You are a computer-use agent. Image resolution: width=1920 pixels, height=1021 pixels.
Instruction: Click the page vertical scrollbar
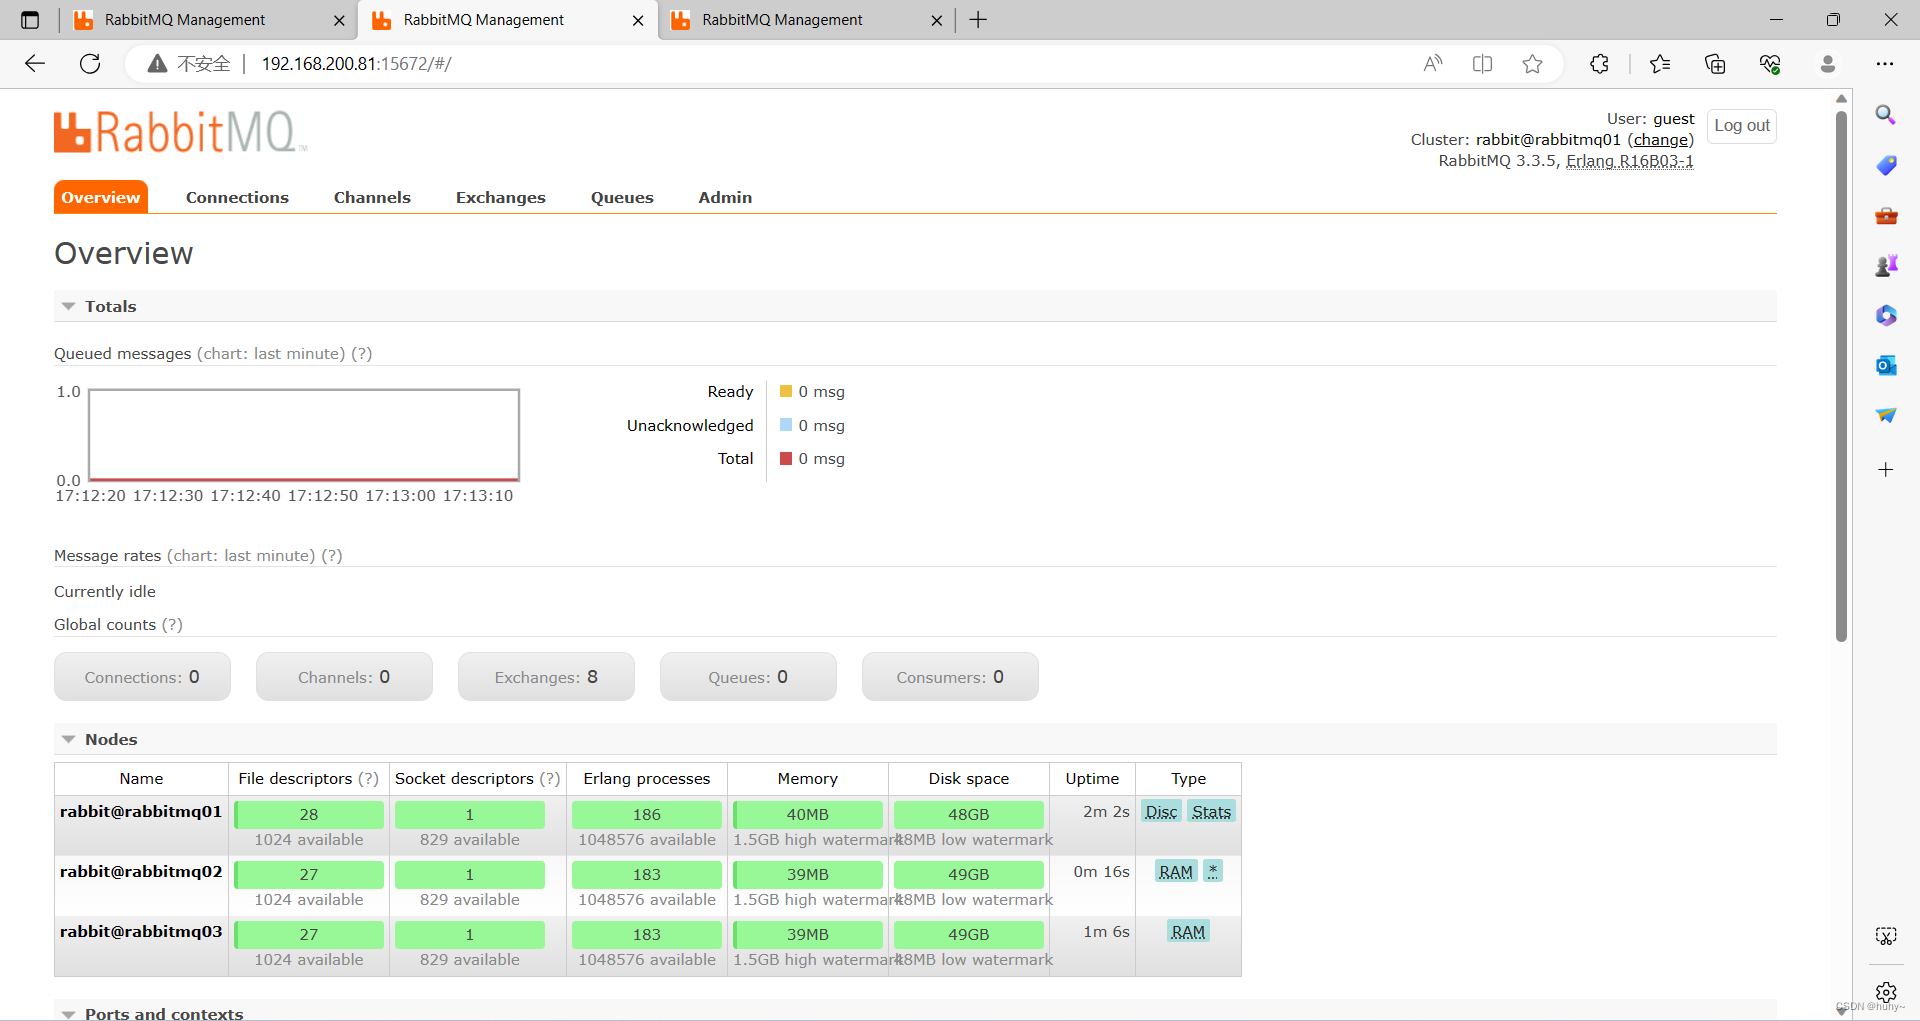[x=1841, y=375]
